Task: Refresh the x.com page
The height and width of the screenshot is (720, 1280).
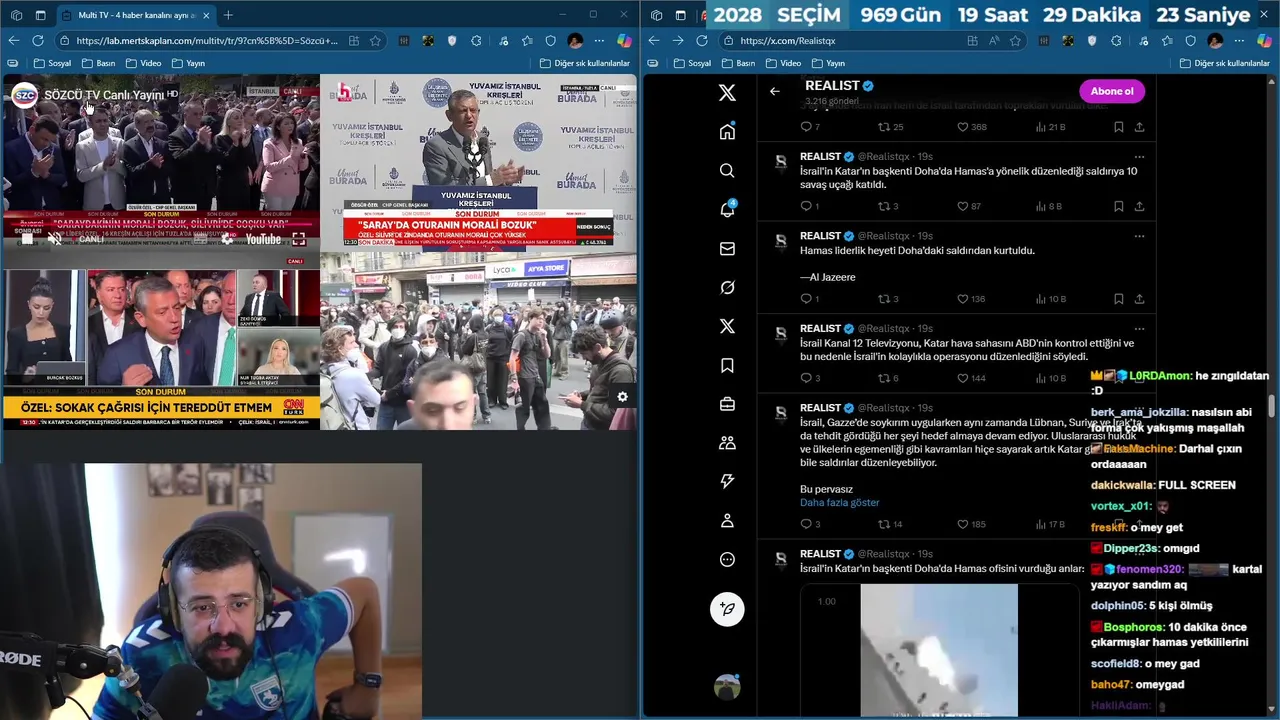Action: tap(701, 40)
